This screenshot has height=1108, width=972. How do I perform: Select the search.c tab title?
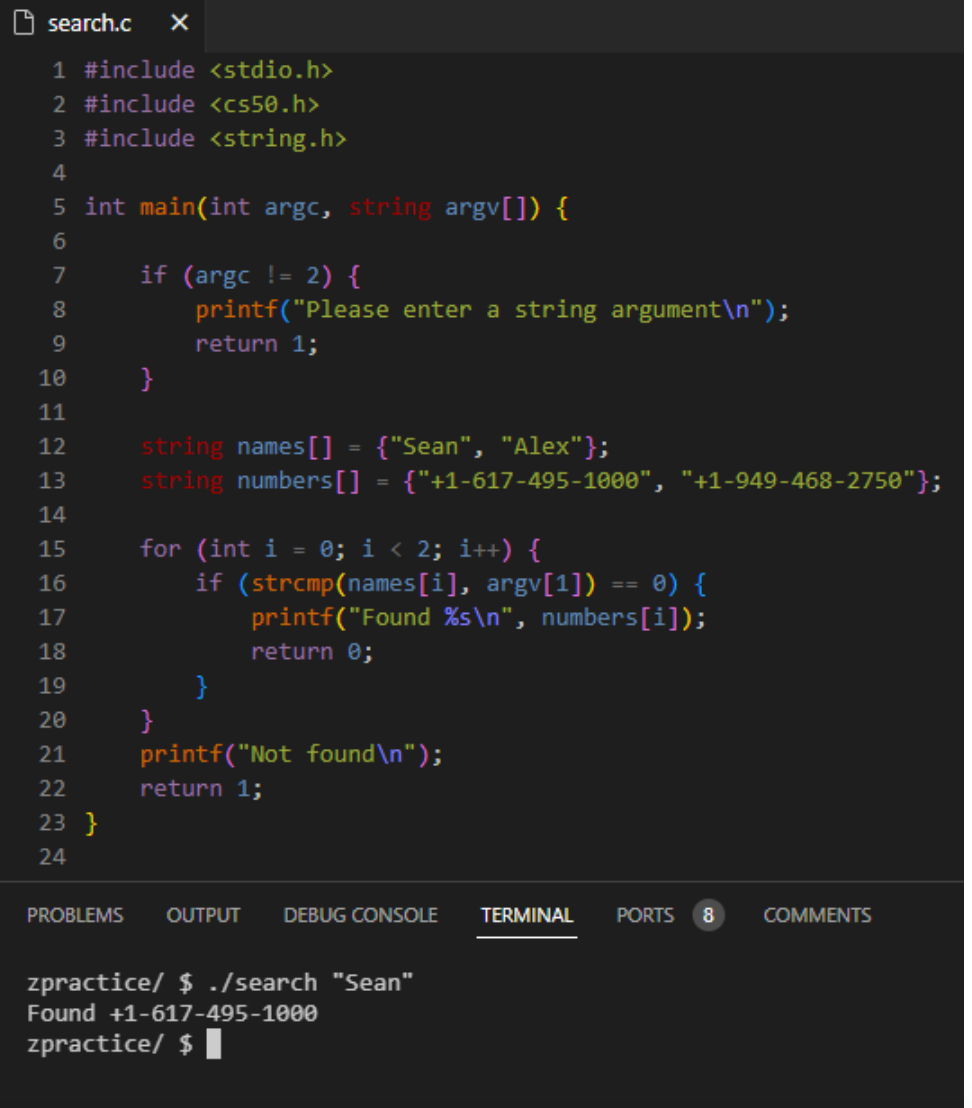pos(90,23)
